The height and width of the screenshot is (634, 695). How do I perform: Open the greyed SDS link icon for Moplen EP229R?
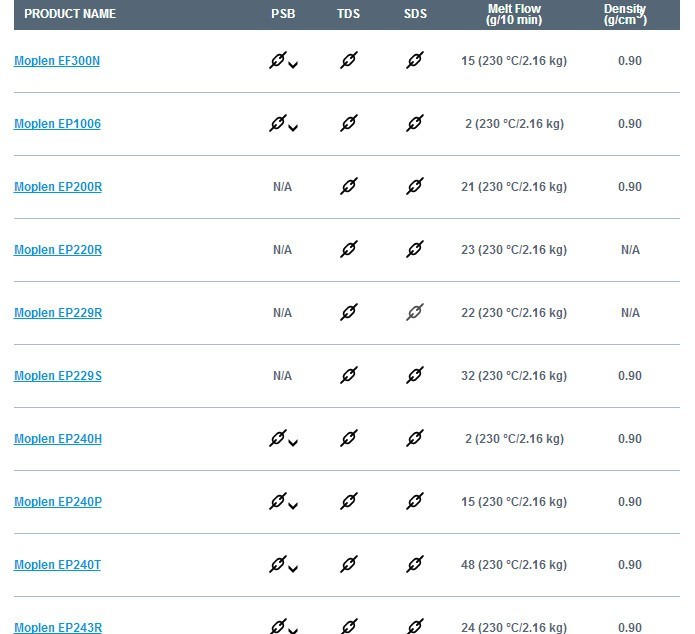tap(415, 312)
